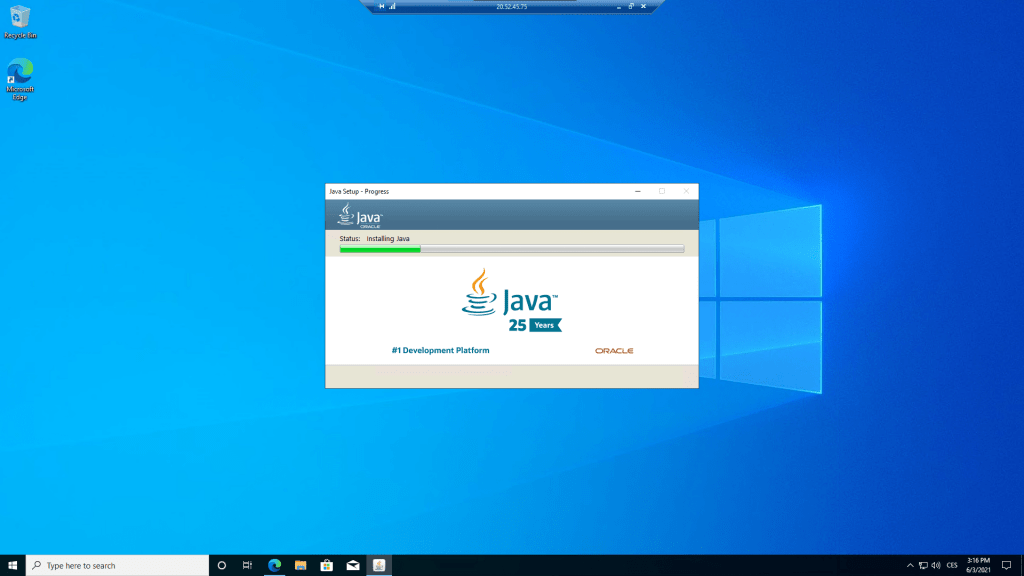Click the '#1 Development Platform' text
The image size is (1024, 576).
(440, 350)
